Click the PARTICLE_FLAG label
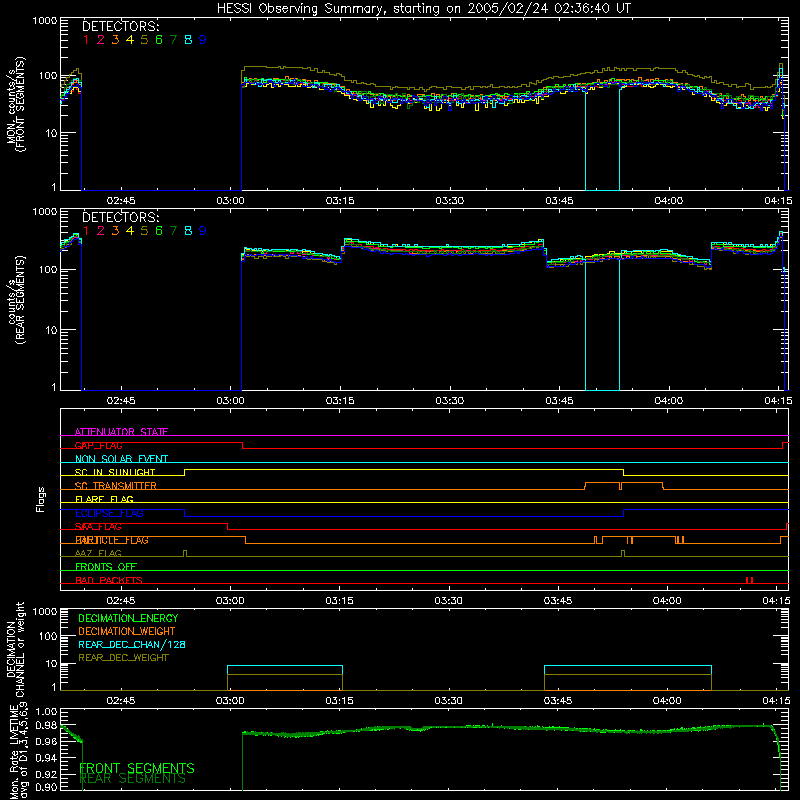 112,540
